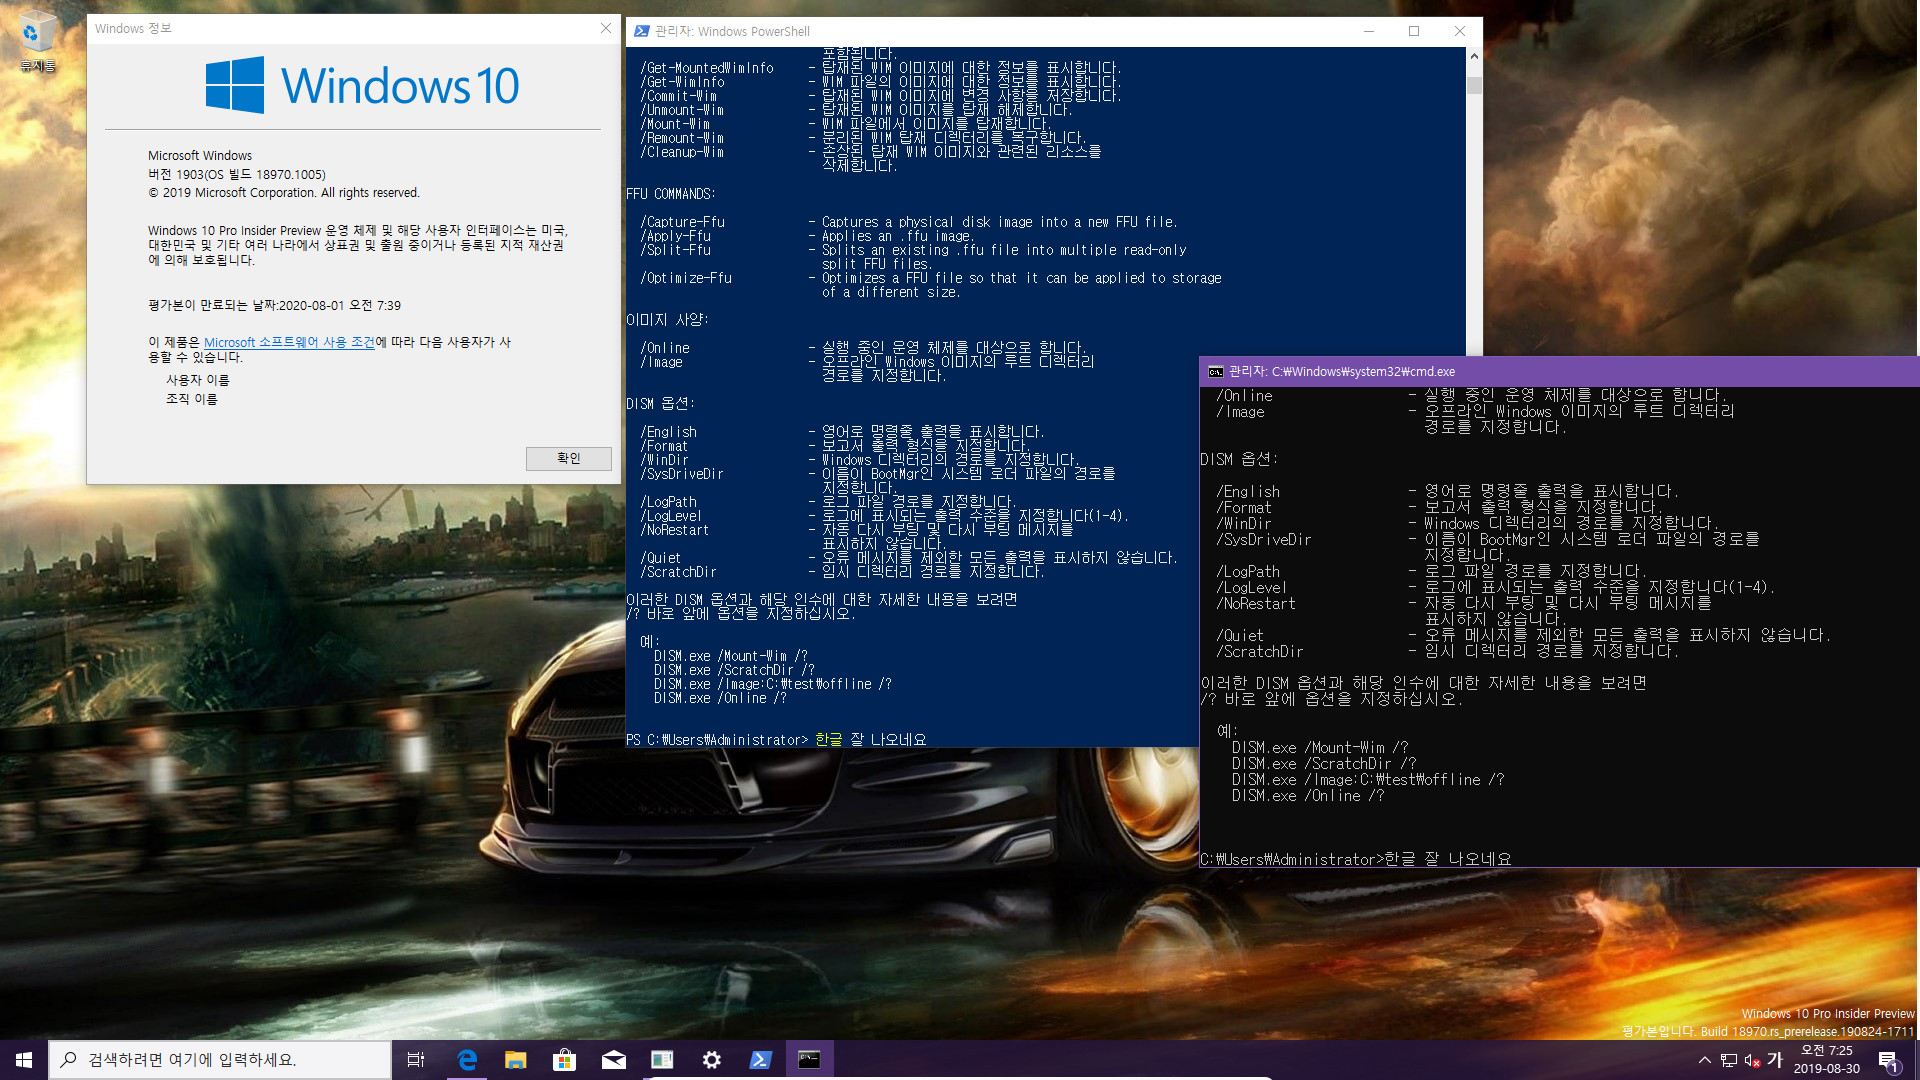Click the Windows Store taskbar icon
This screenshot has width=1920, height=1080.
point(564,1059)
